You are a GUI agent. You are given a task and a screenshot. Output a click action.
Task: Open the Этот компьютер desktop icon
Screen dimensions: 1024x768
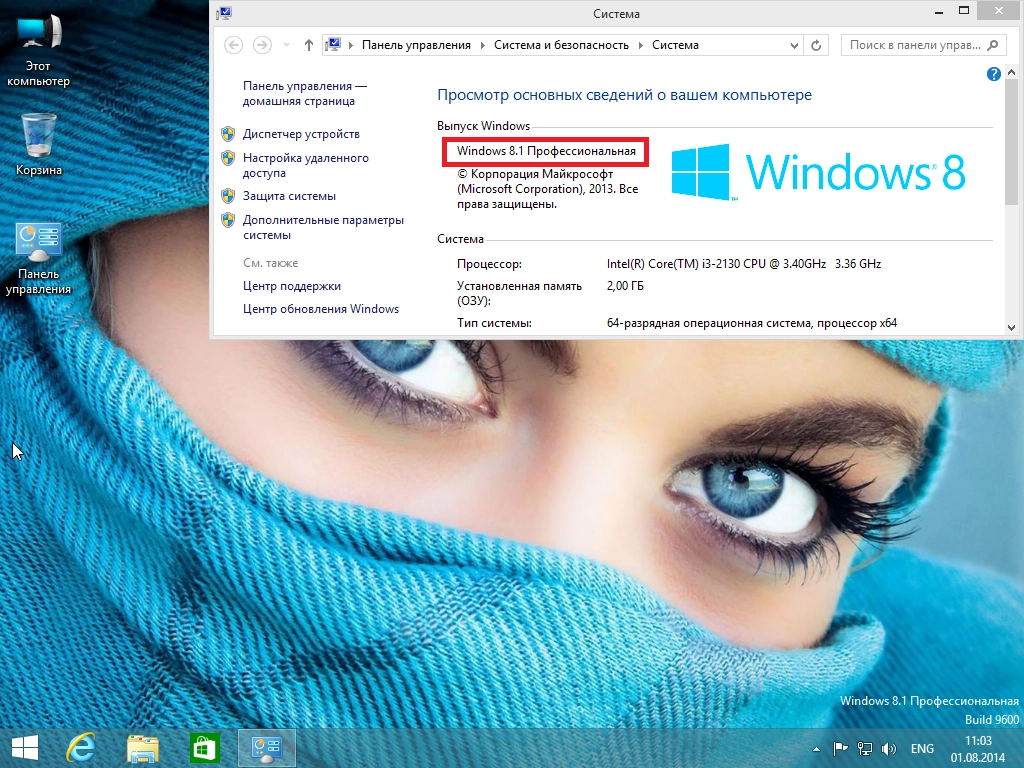[x=39, y=51]
